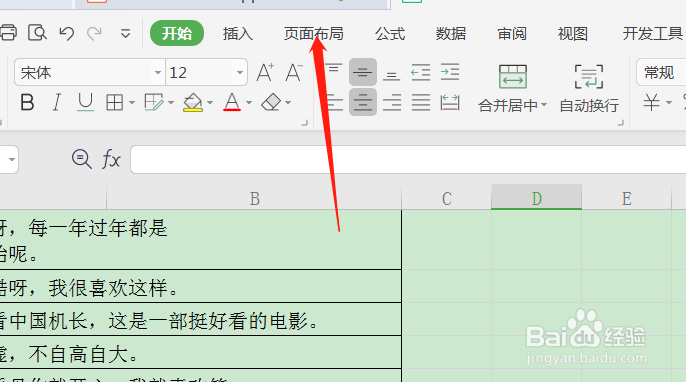The height and width of the screenshot is (382, 686).
Task: Open the 视图 tab
Action: point(572,34)
